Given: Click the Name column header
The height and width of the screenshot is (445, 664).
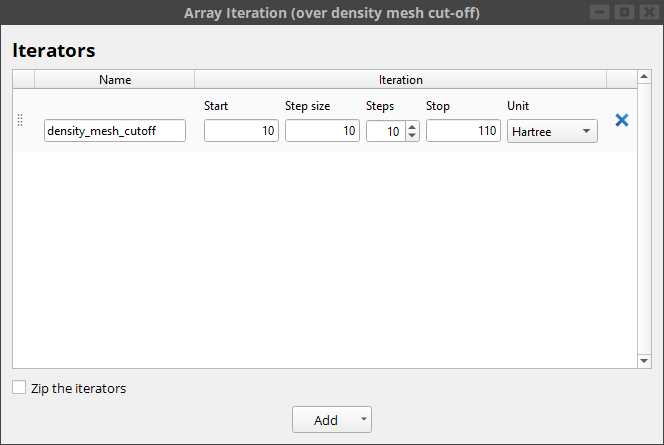Looking at the screenshot, I should coord(115,80).
